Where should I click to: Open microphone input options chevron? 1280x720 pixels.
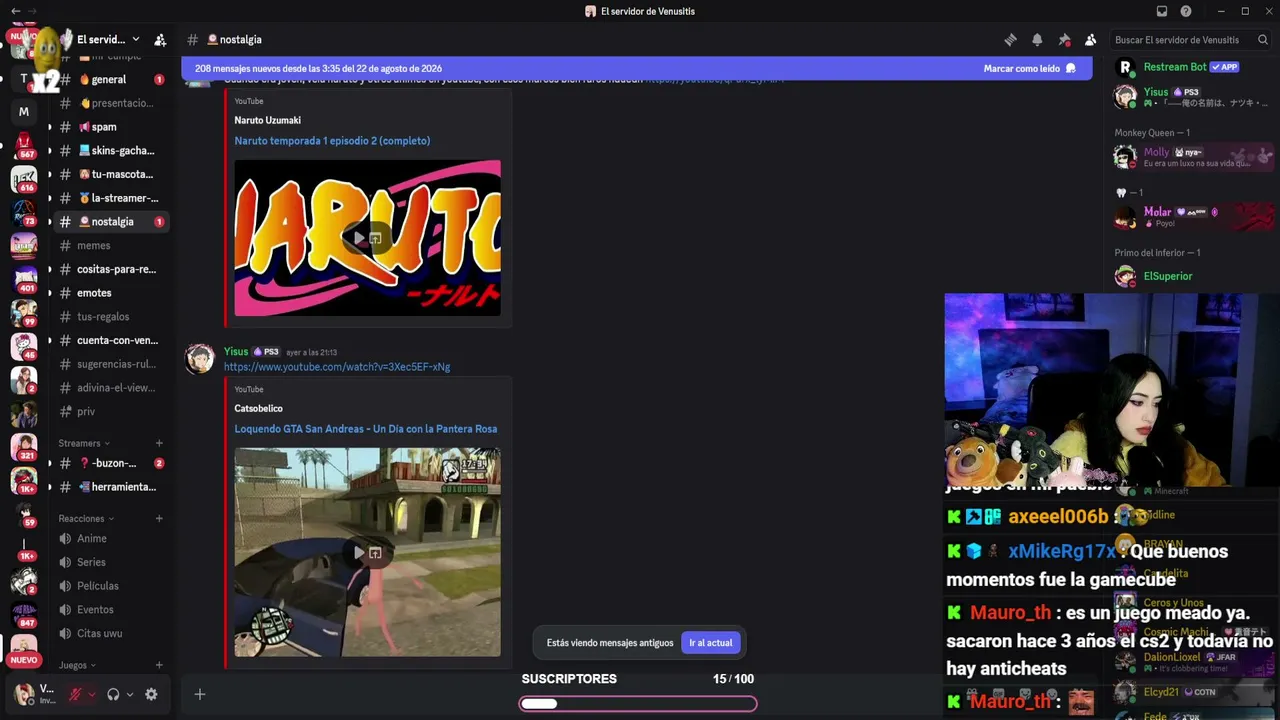click(x=92, y=695)
